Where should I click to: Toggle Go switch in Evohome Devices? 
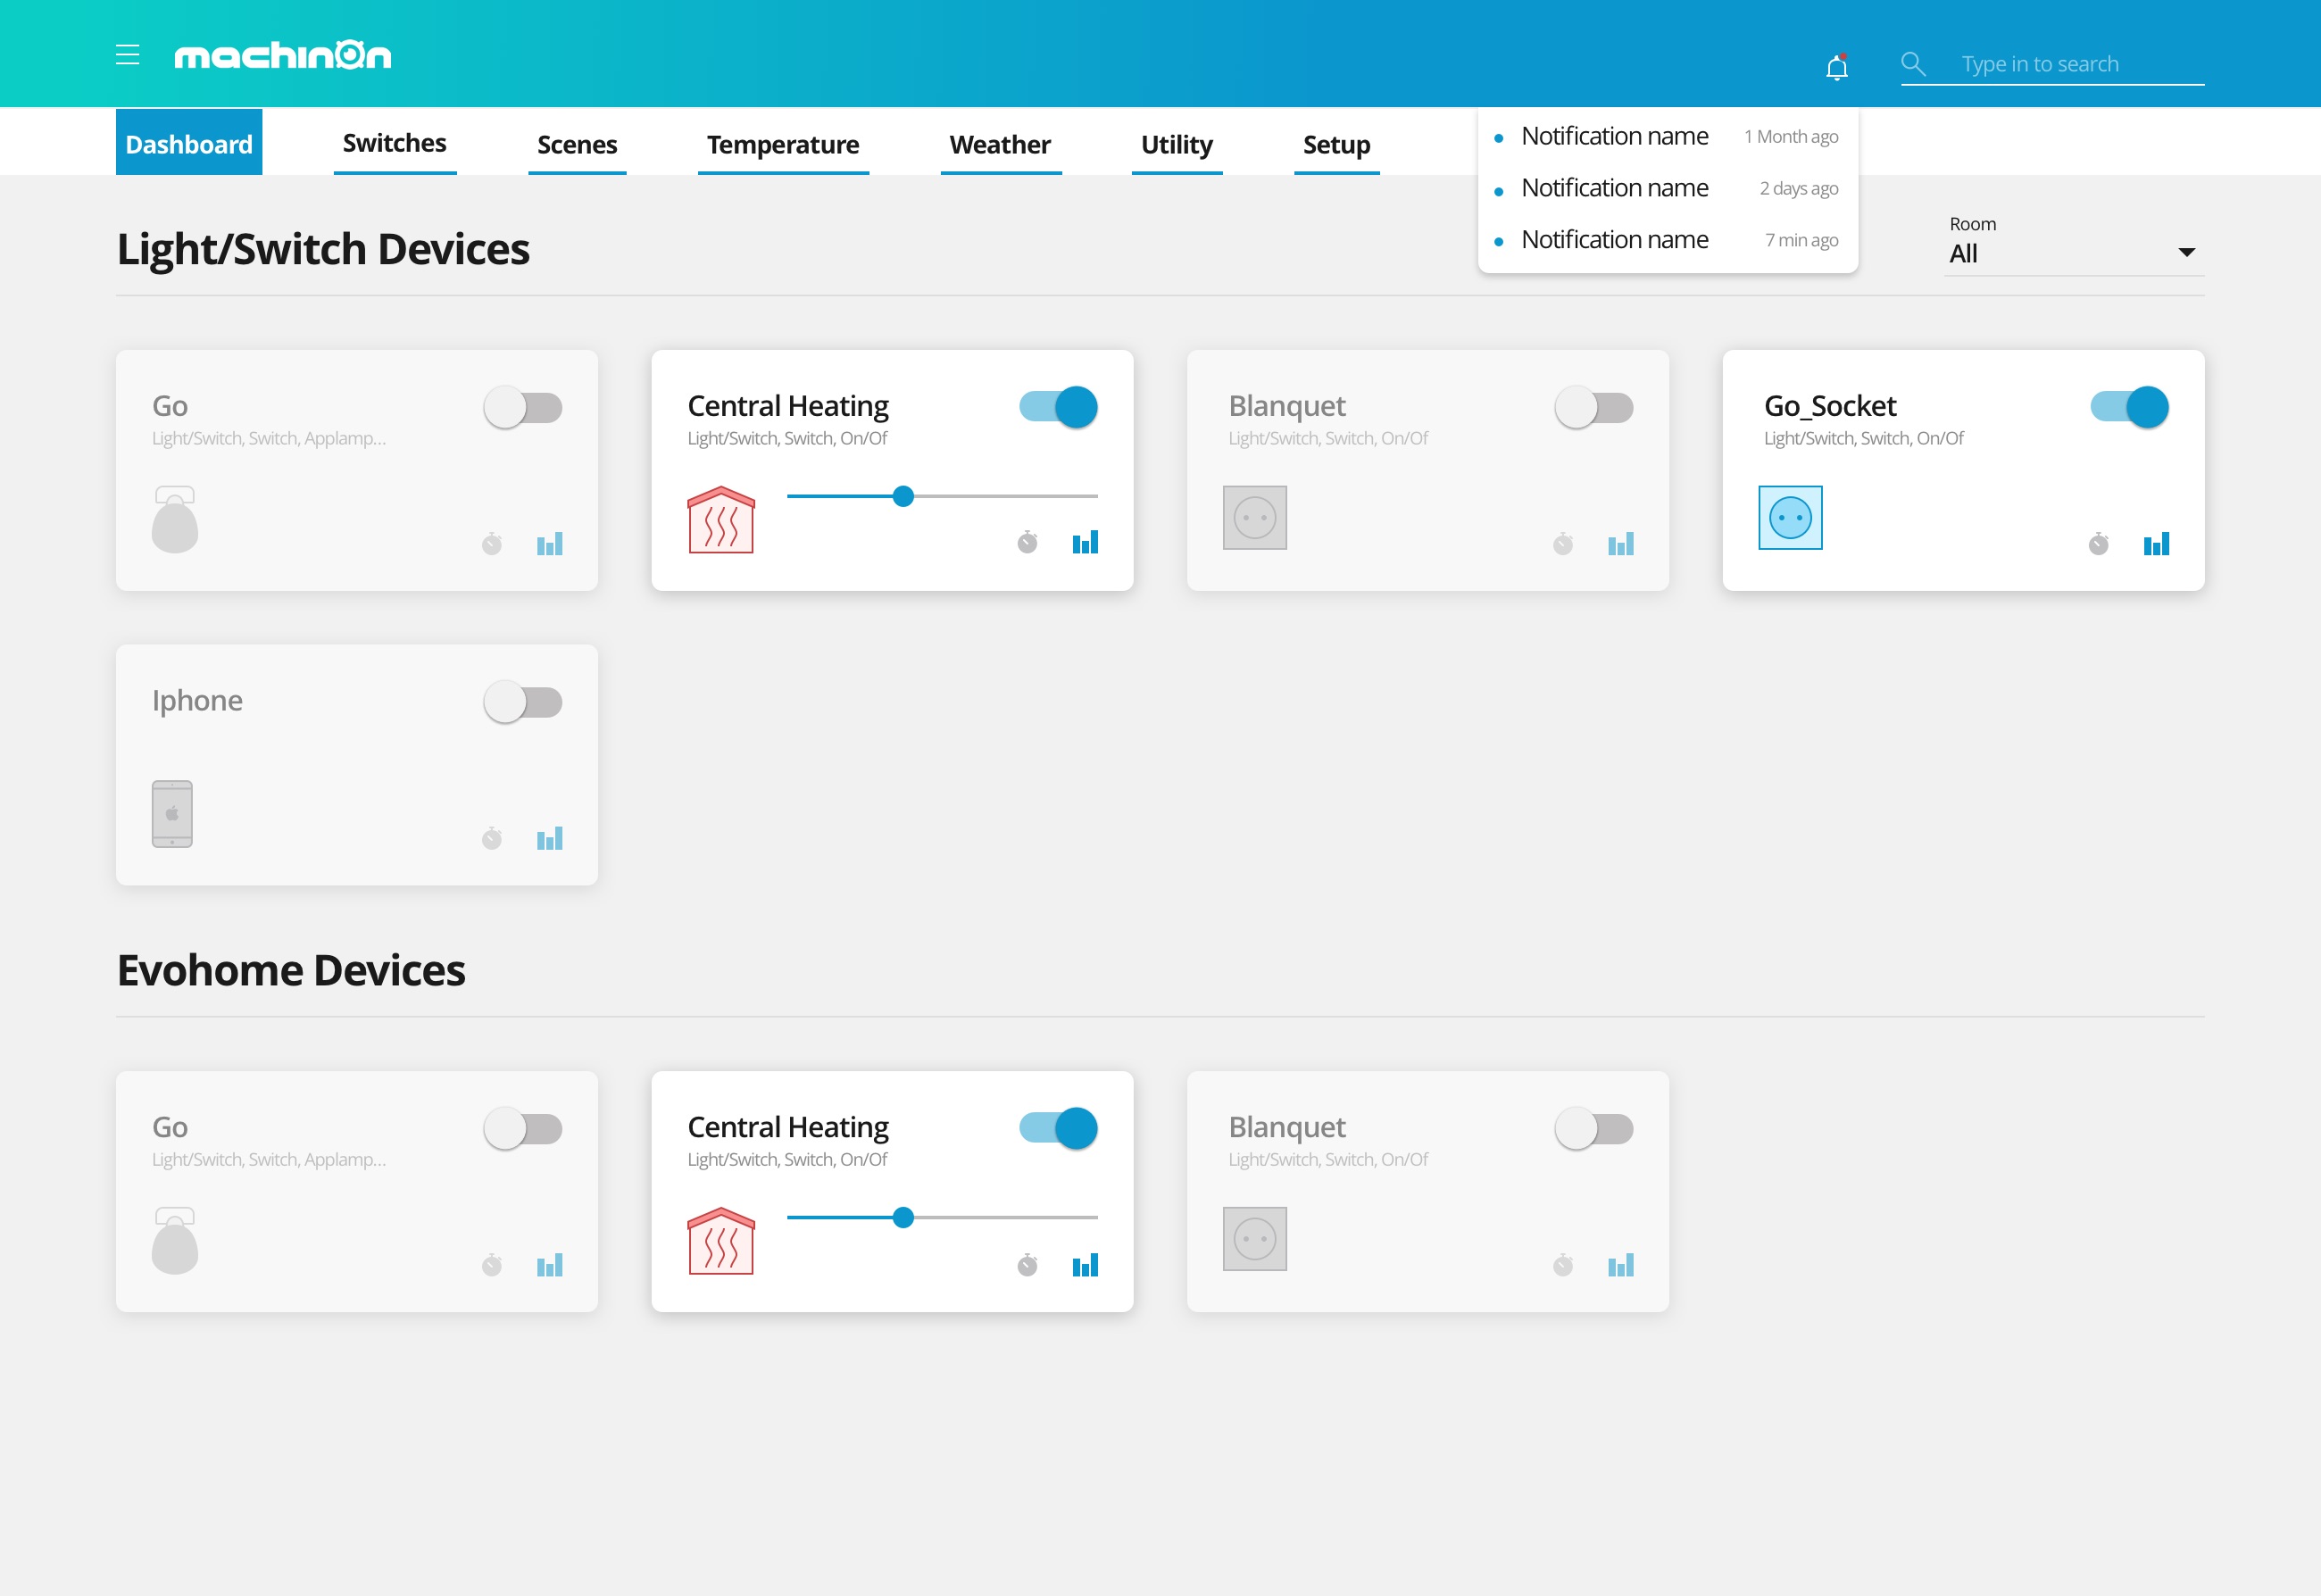coord(523,1129)
